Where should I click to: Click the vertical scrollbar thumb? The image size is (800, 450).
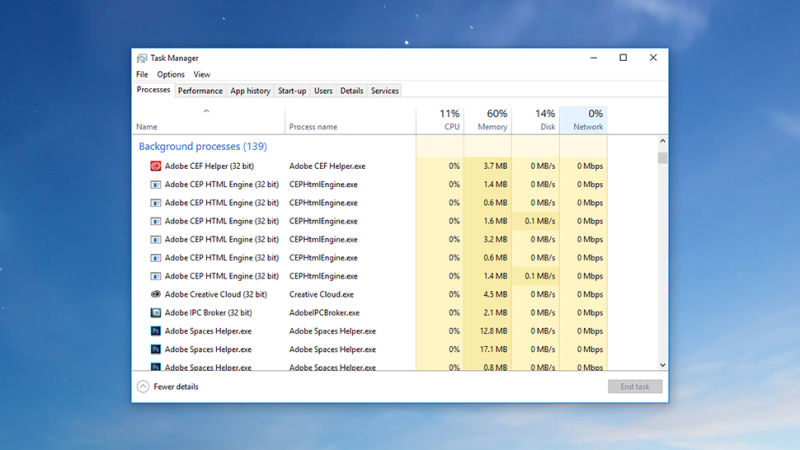click(662, 158)
